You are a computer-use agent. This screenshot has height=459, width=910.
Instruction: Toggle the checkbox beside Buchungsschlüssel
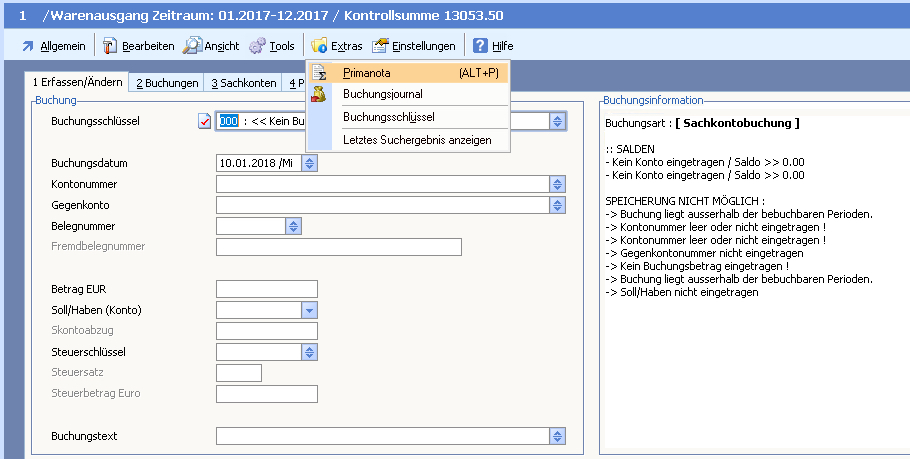tap(205, 121)
